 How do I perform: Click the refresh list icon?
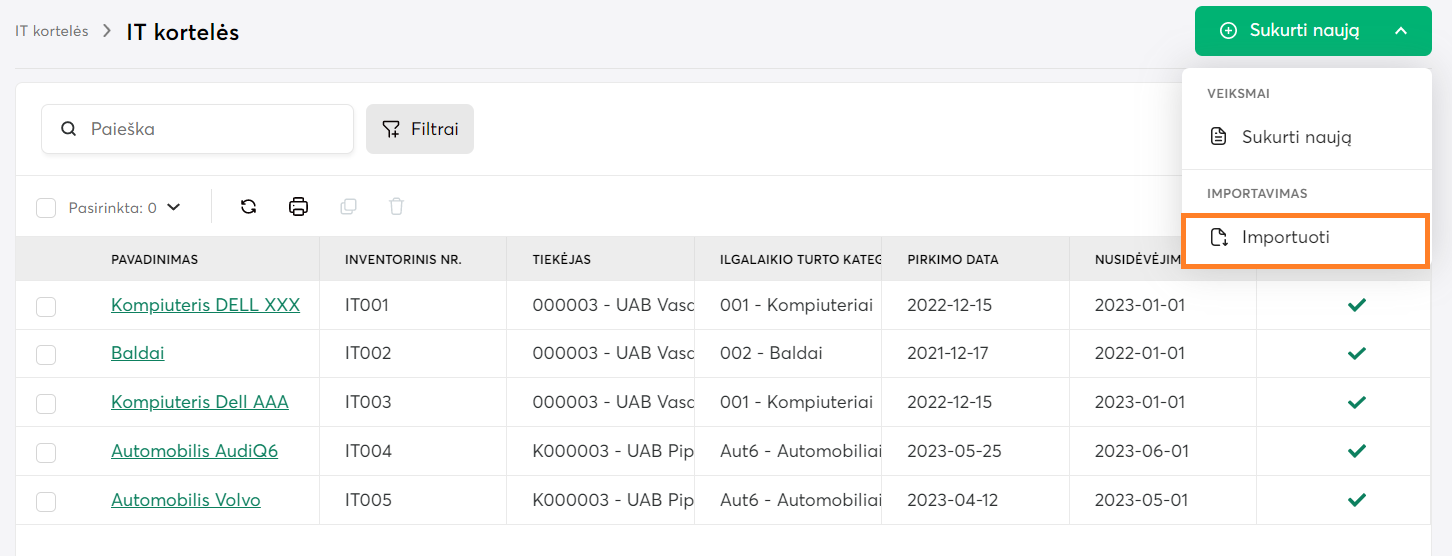249,207
